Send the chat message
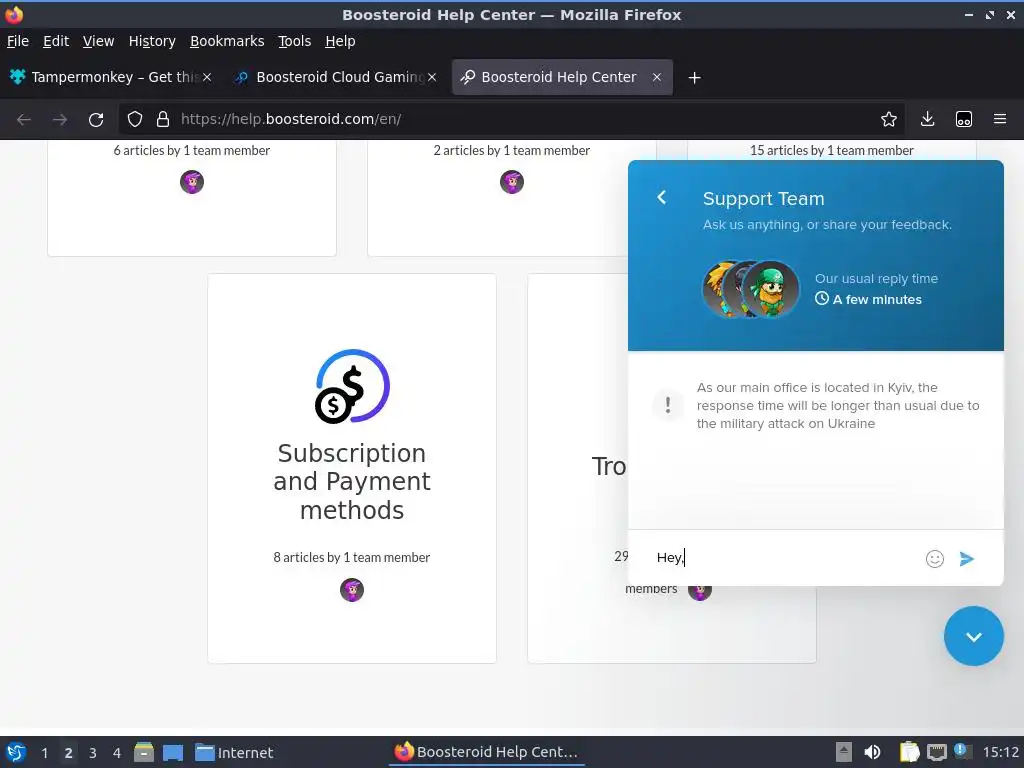Image resolution: width=1024 pixels, height=768 pixels. pyautogui.click(x=967, y=558)
